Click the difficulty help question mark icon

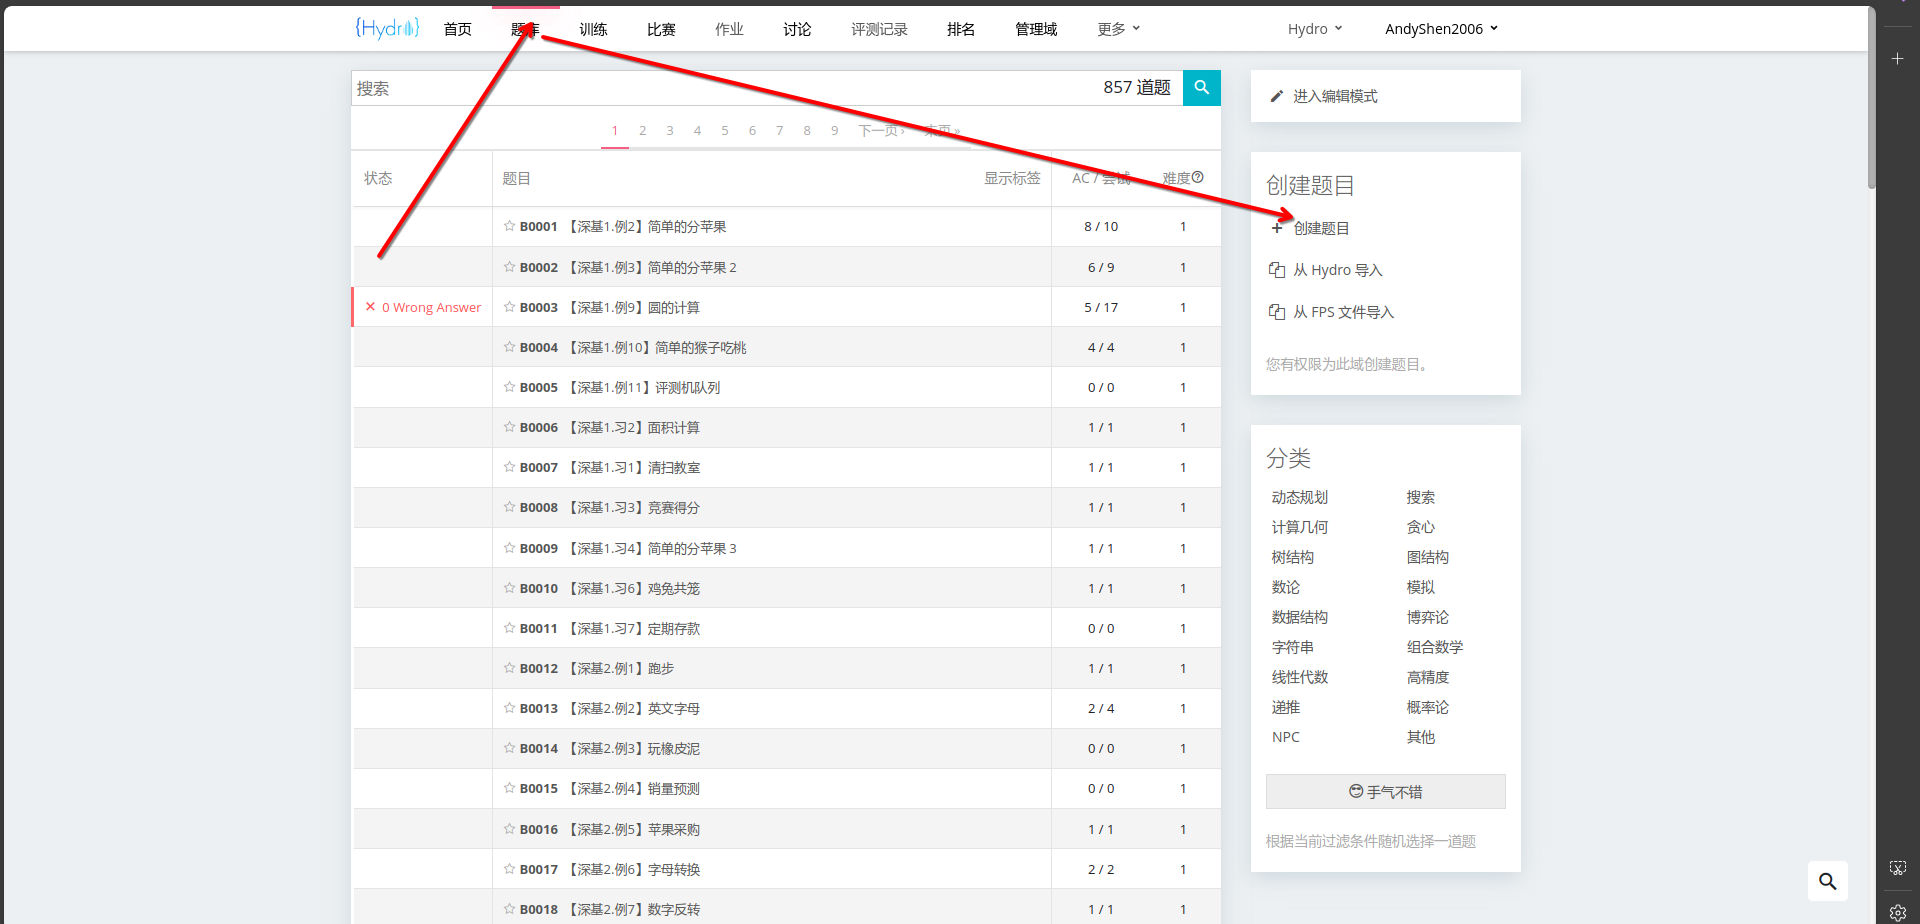[1198, 177]
